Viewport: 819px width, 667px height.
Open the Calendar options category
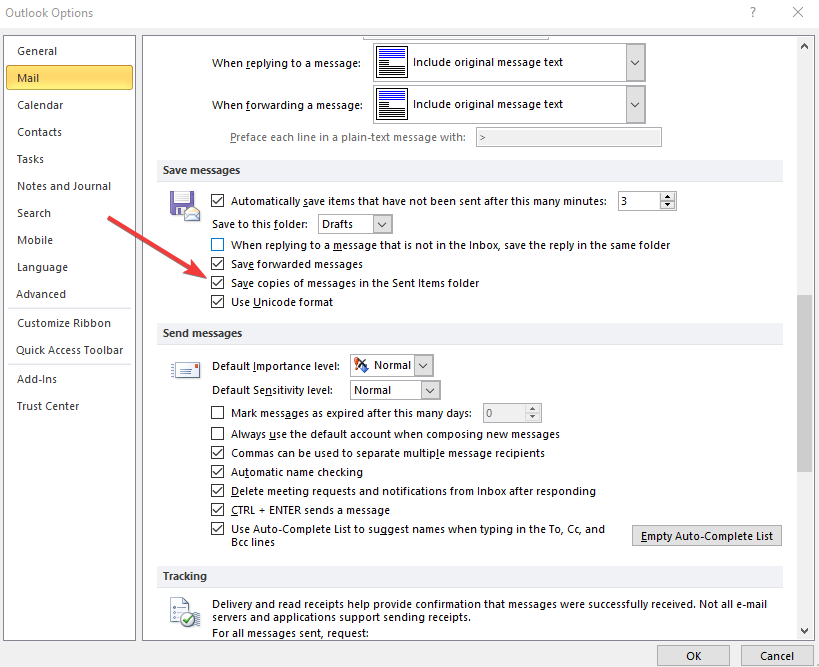(69, 105)
